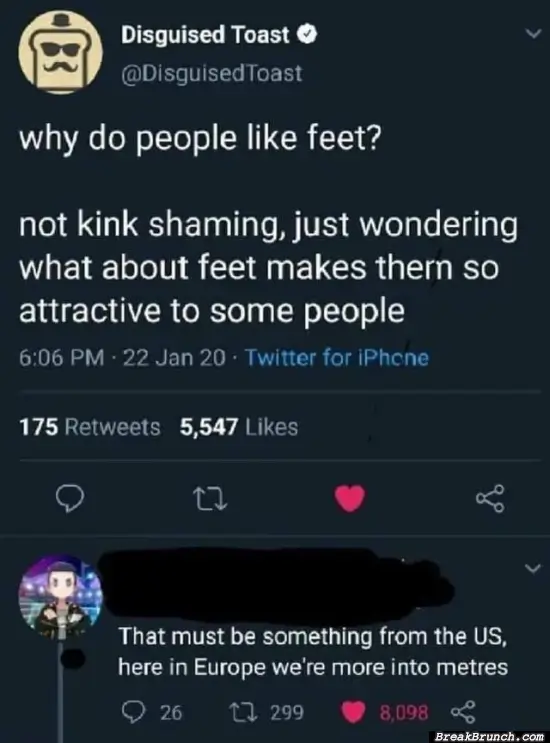View the 175 Retweets list
The image size is (550, 743).
[x=90, y=427]
